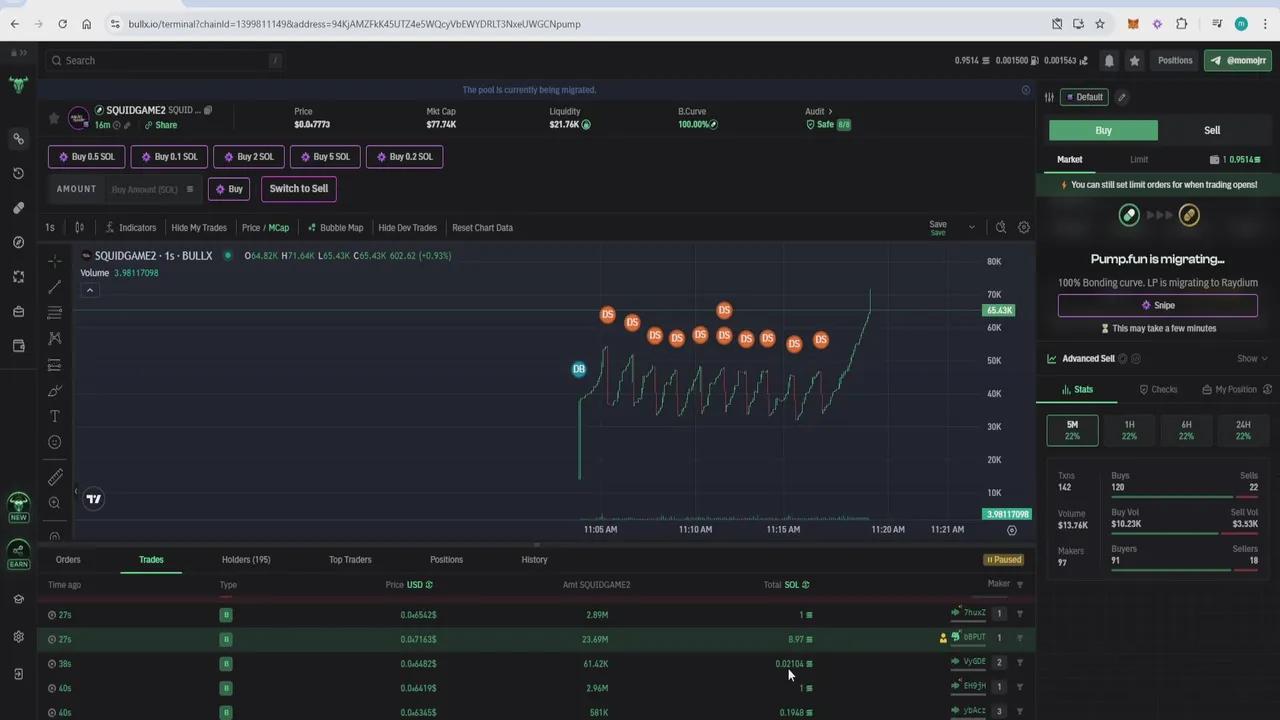
Task: Select the Limit order tab
Action: click(1139, 160)
